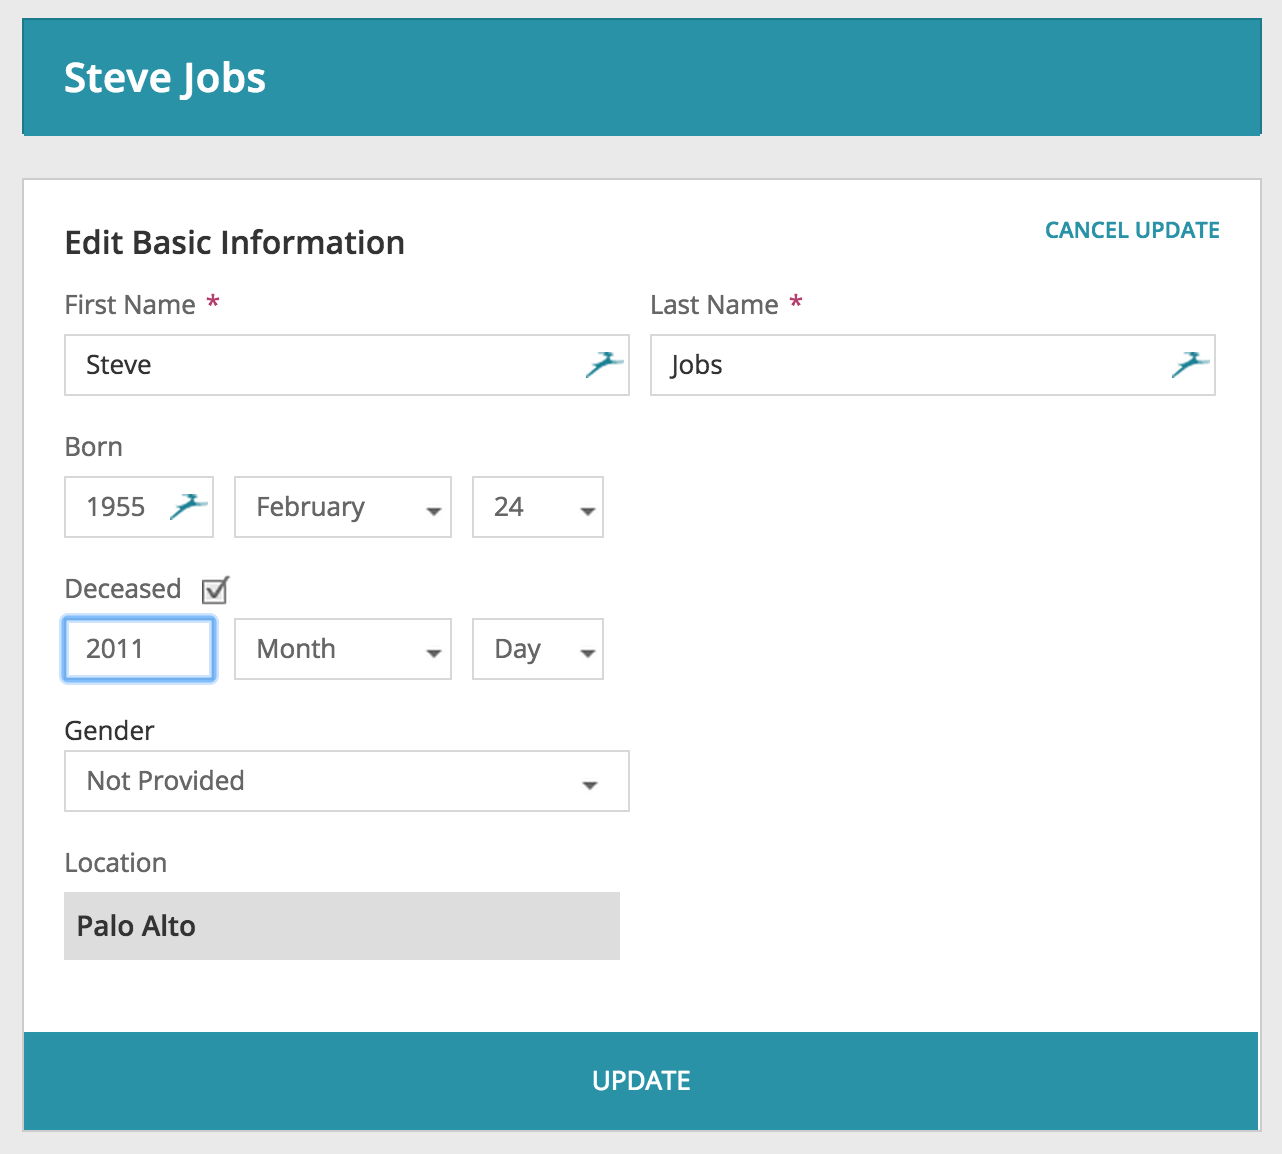This screenshot has height=1154, width=1282.
Task: Click the Last Name field containing Jobs
Action: (933, 365)
